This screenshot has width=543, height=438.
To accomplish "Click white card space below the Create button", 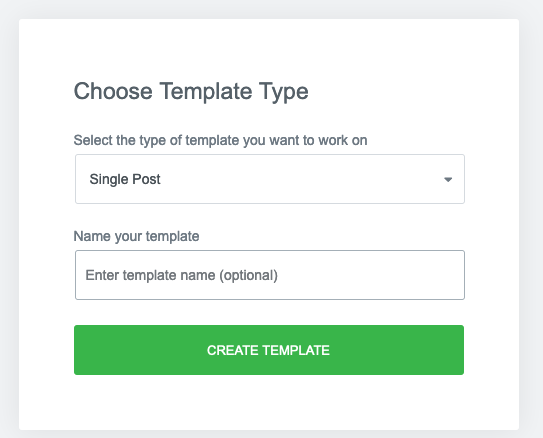I will tap(269, 402).
